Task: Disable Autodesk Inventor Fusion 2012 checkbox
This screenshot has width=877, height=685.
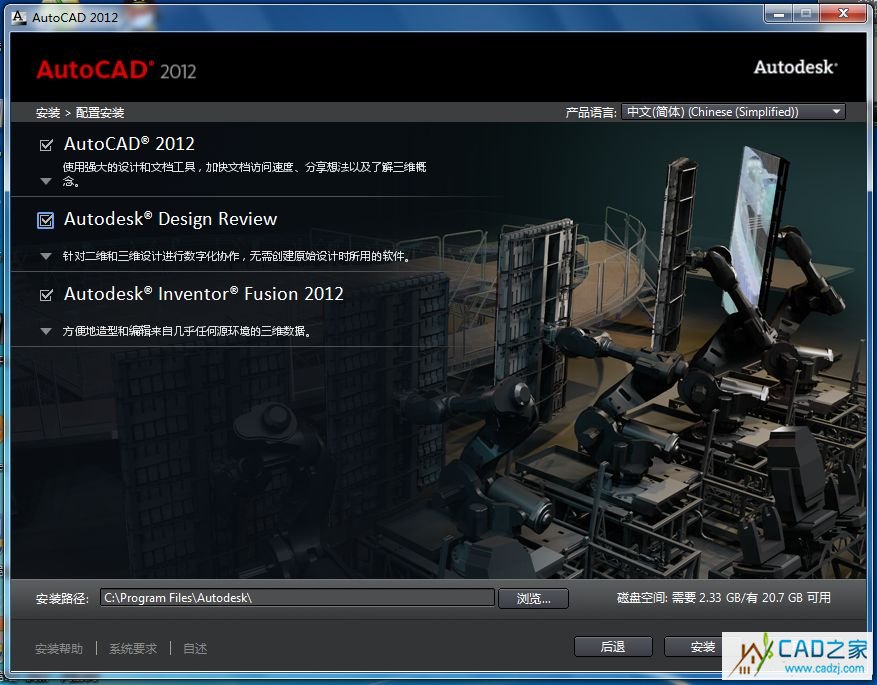Action: click(46, 295)
